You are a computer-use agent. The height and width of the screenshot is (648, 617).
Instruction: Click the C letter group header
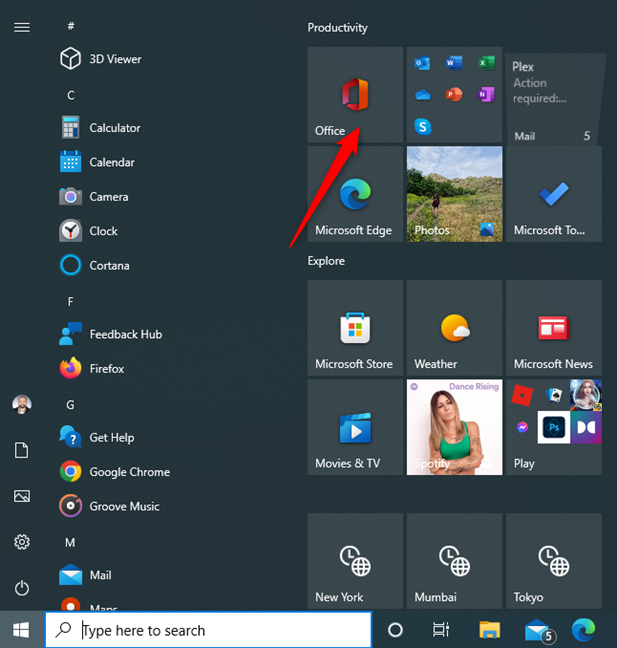pyautogui.click(x=71, y=95)
